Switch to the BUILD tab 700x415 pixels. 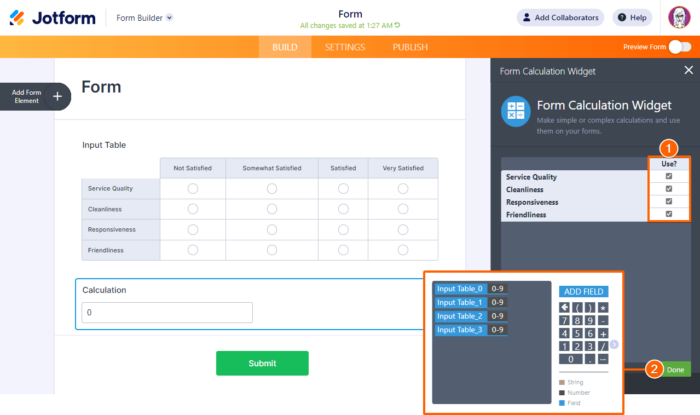(285, 47)
